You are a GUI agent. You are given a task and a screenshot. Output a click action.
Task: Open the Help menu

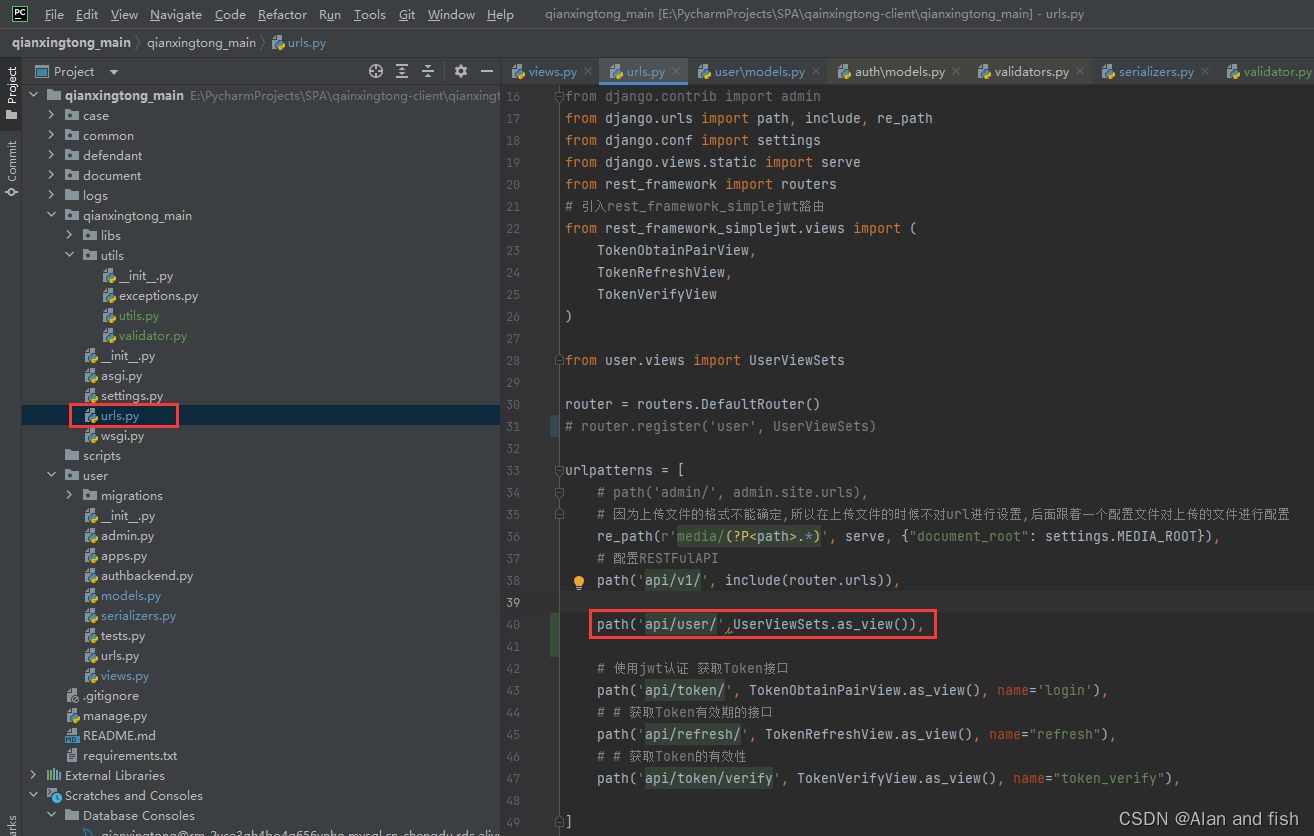tap(500, 15)
